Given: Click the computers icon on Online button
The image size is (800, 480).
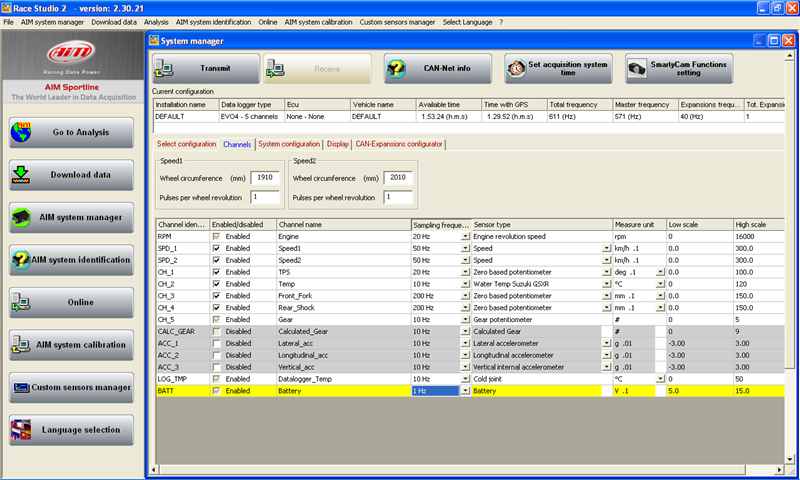Looking at the screenshot, I should (x=21, y=302).
